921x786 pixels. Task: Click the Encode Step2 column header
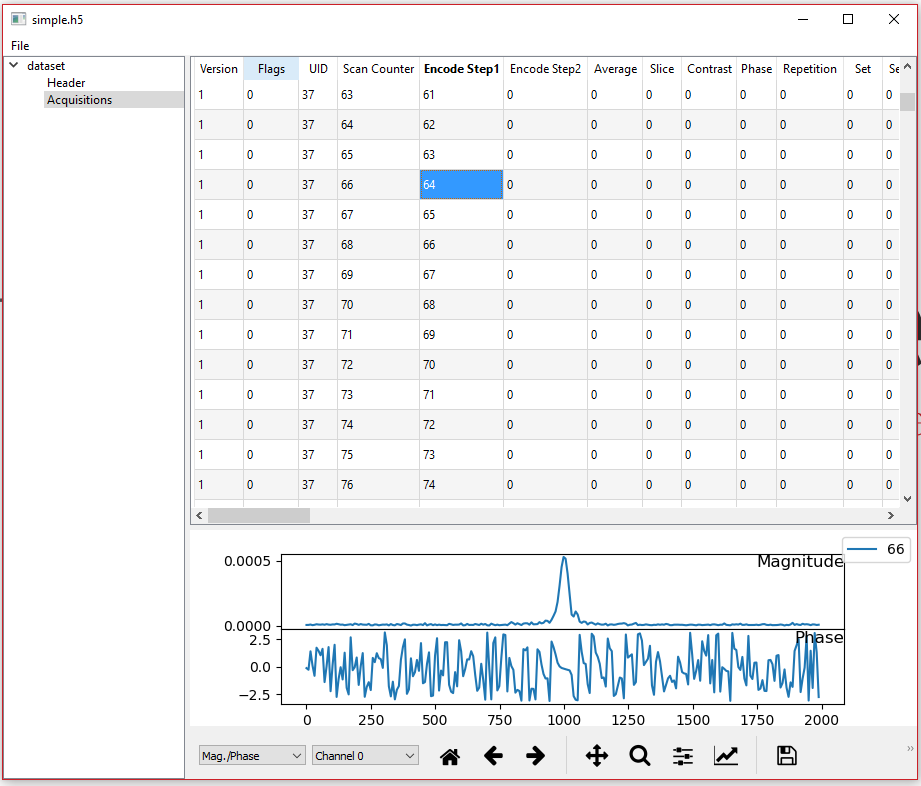coord(545,69)
